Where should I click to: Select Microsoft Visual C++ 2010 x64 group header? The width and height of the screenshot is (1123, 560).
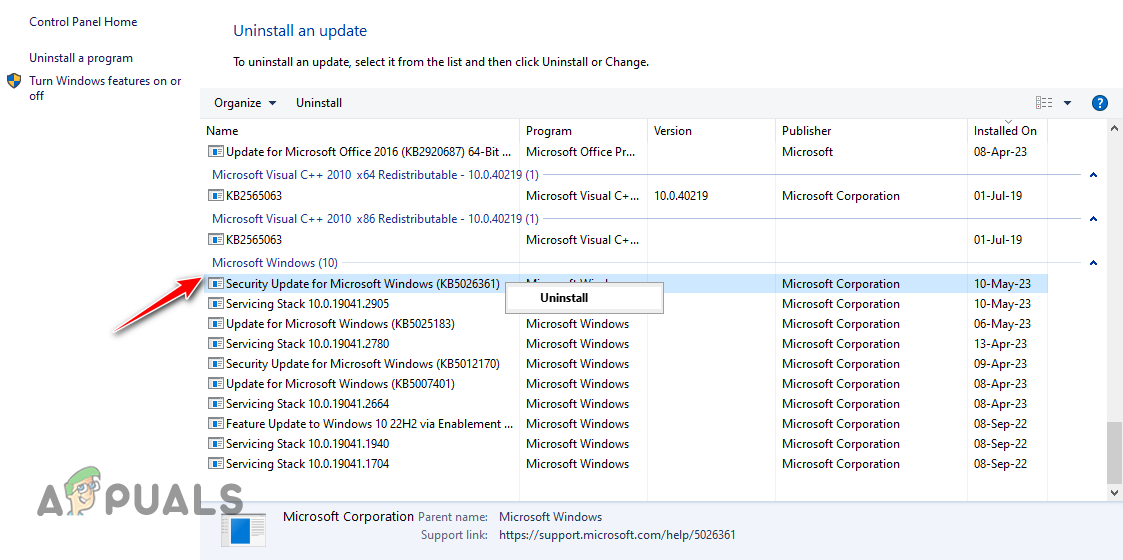tap(375, 174)
